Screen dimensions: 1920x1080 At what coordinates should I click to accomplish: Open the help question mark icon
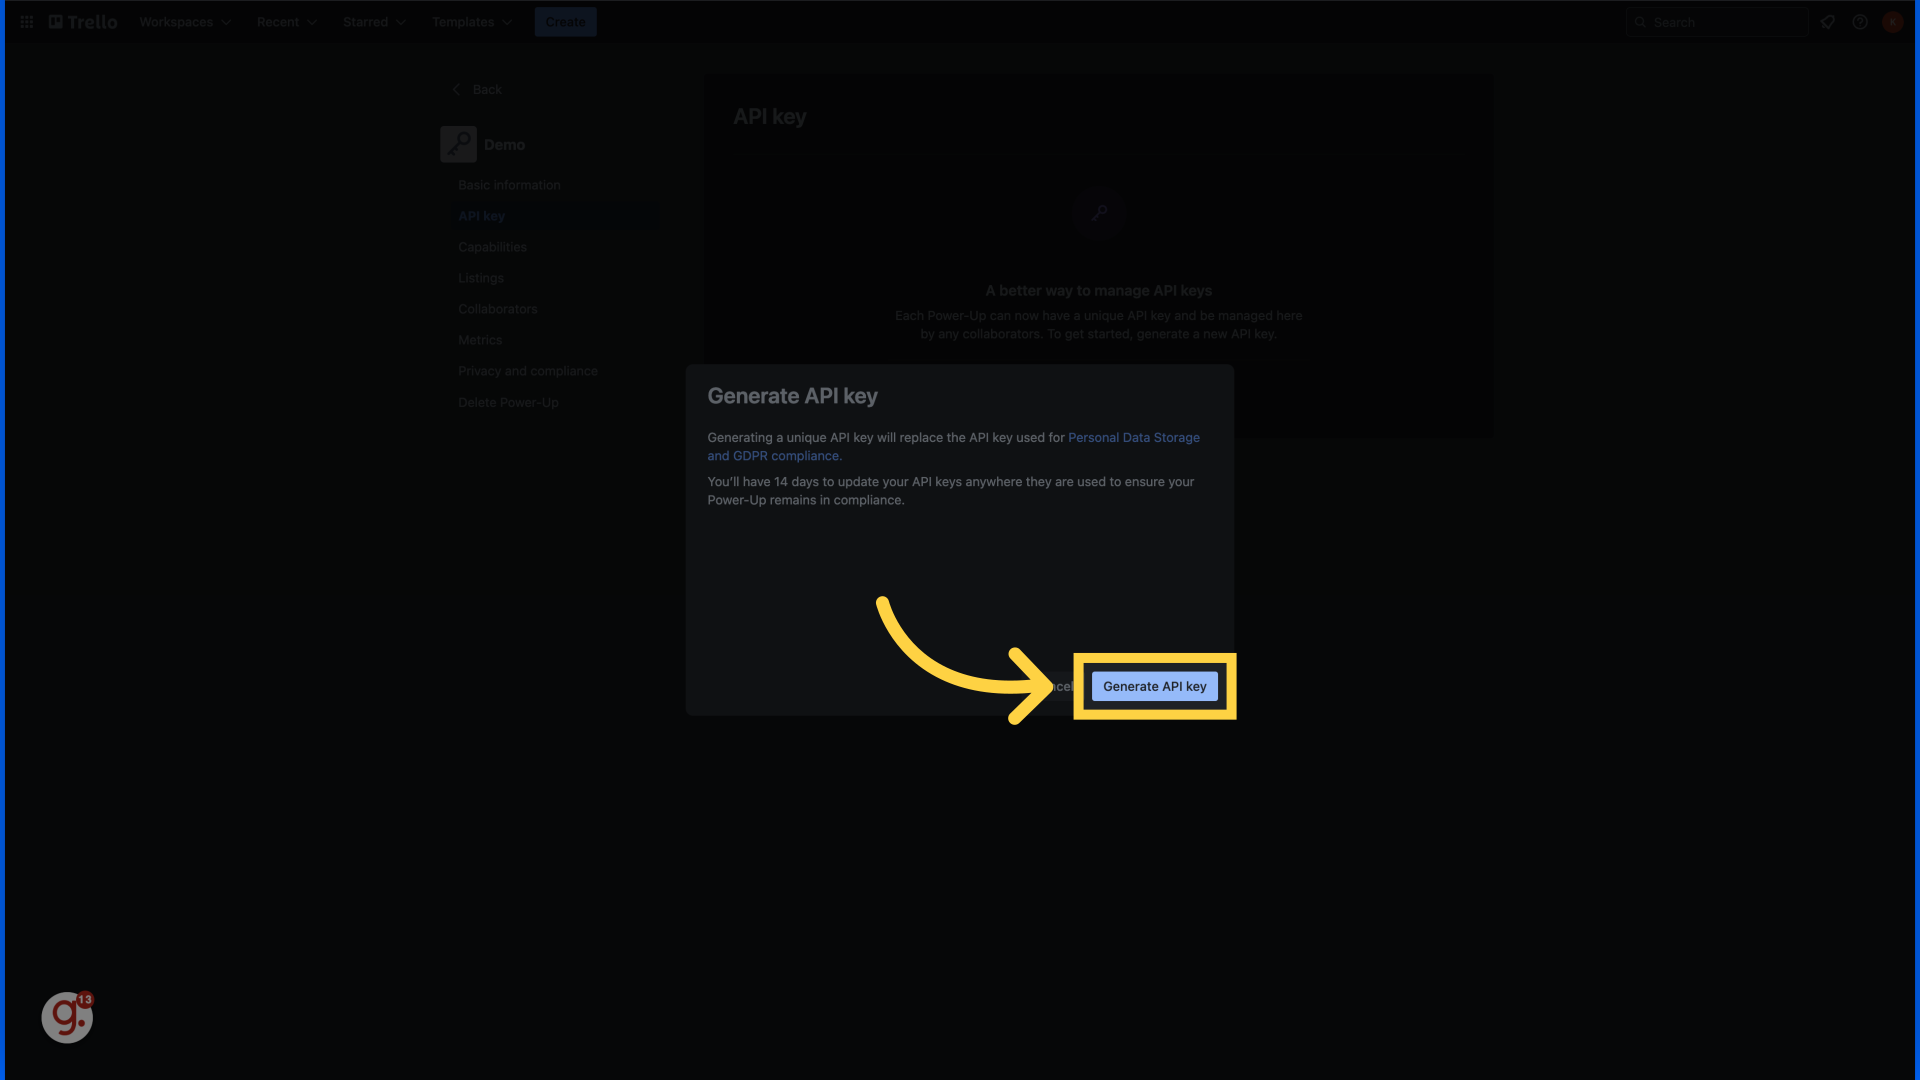tap(1860, 21)
